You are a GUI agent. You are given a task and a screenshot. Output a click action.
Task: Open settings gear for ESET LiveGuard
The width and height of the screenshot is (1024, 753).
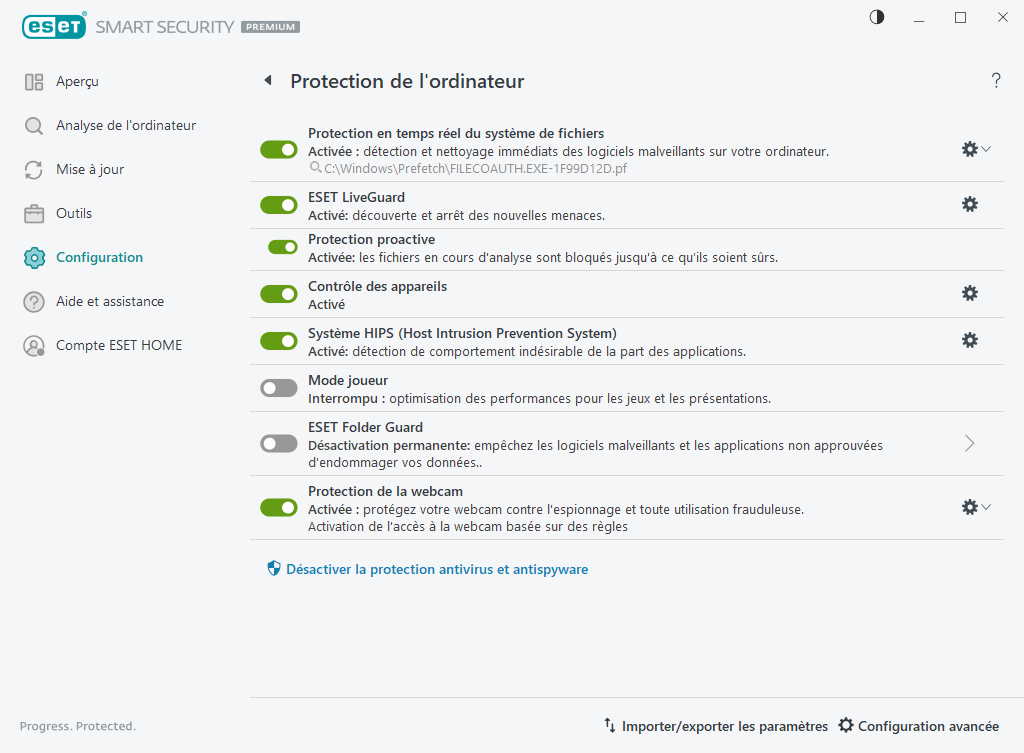tap(969, 204)
